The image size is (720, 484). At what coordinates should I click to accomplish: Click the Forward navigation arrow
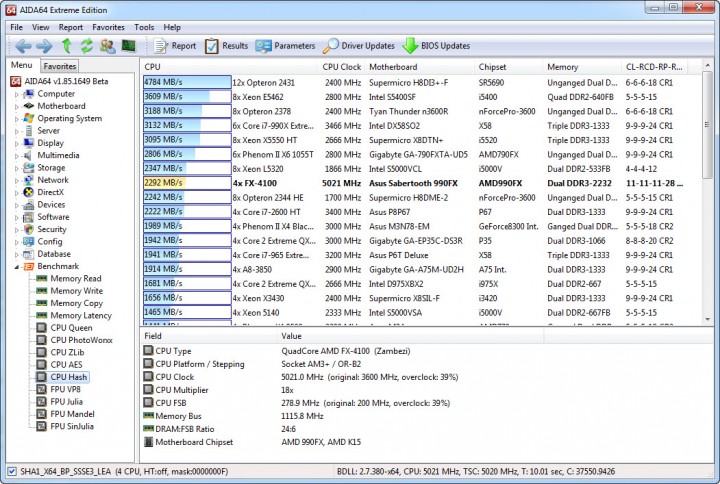[44, 46]
